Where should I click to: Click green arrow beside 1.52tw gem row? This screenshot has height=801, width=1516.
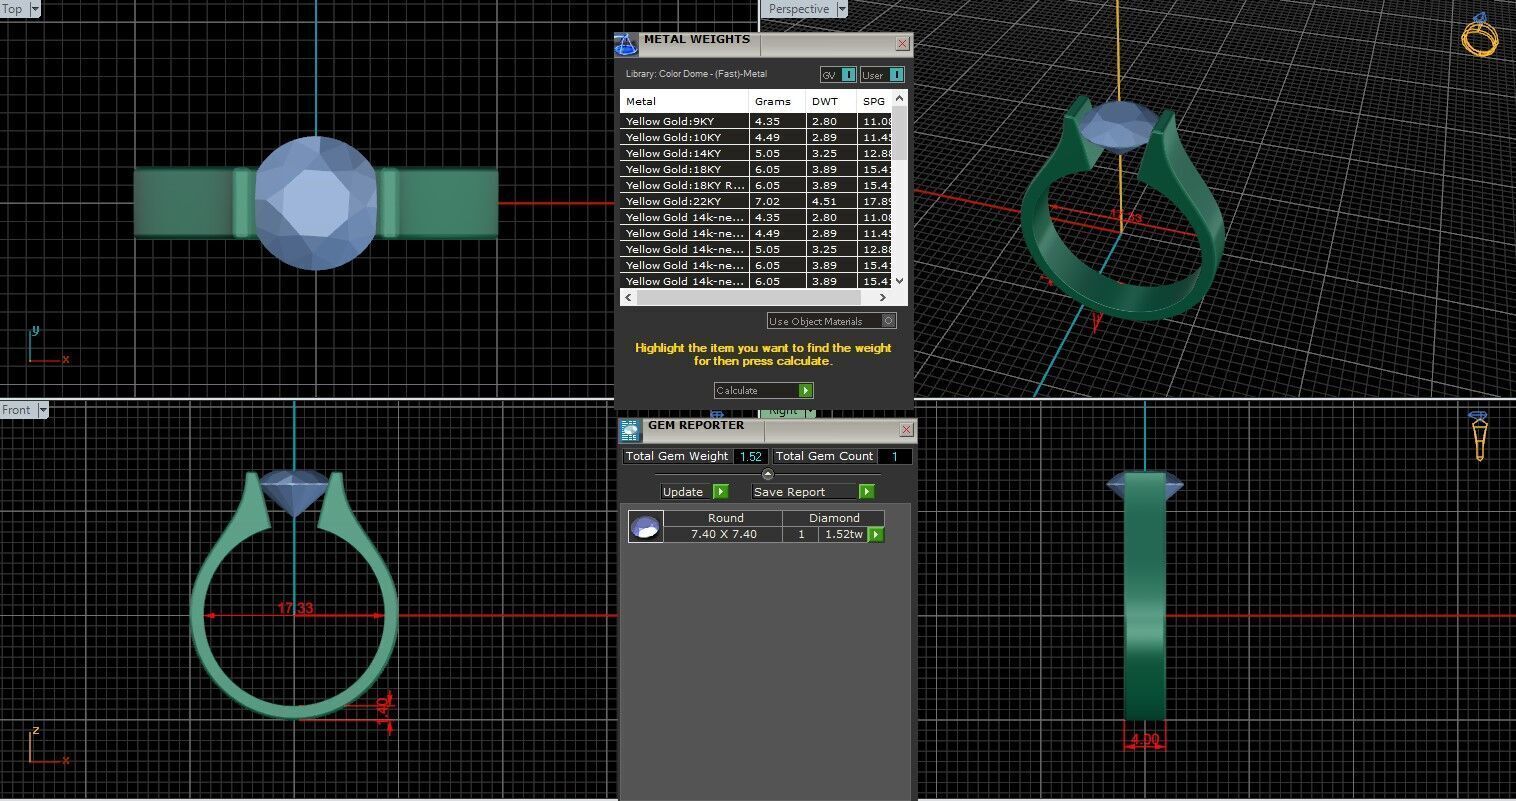tap(876, 534)
